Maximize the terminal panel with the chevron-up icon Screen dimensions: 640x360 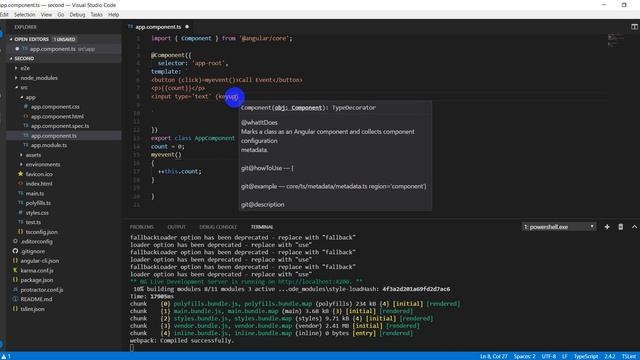click(634, 227)
